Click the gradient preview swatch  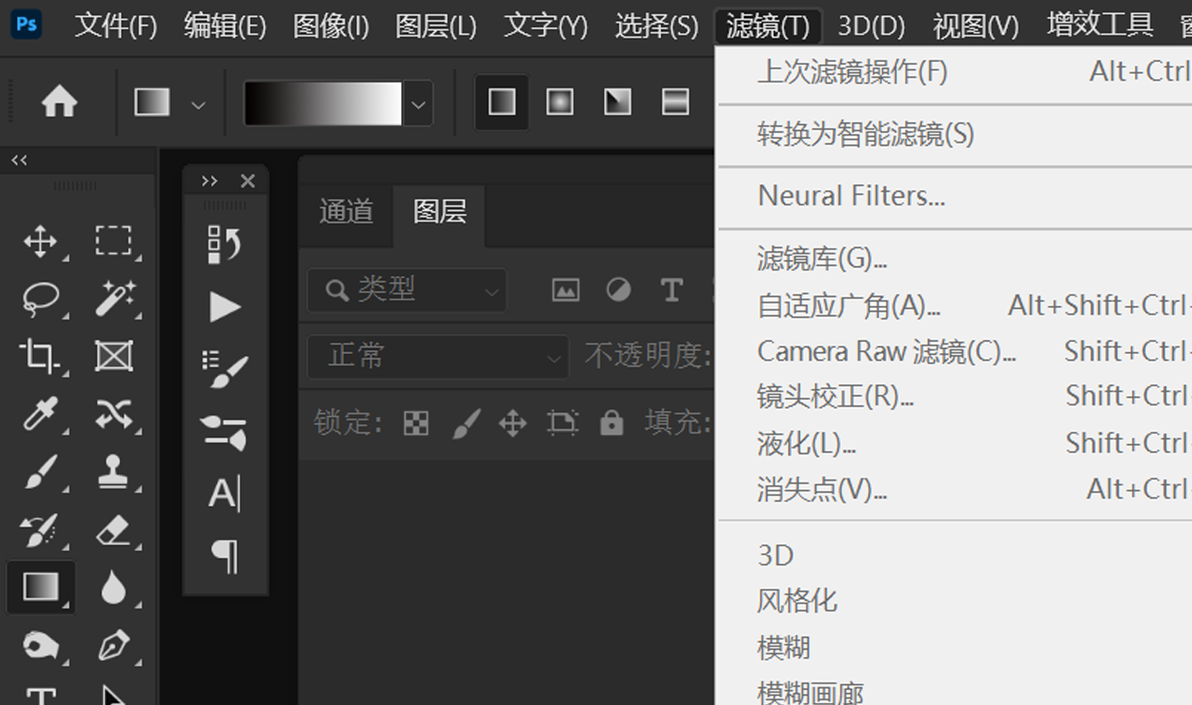tap(322, 103)
